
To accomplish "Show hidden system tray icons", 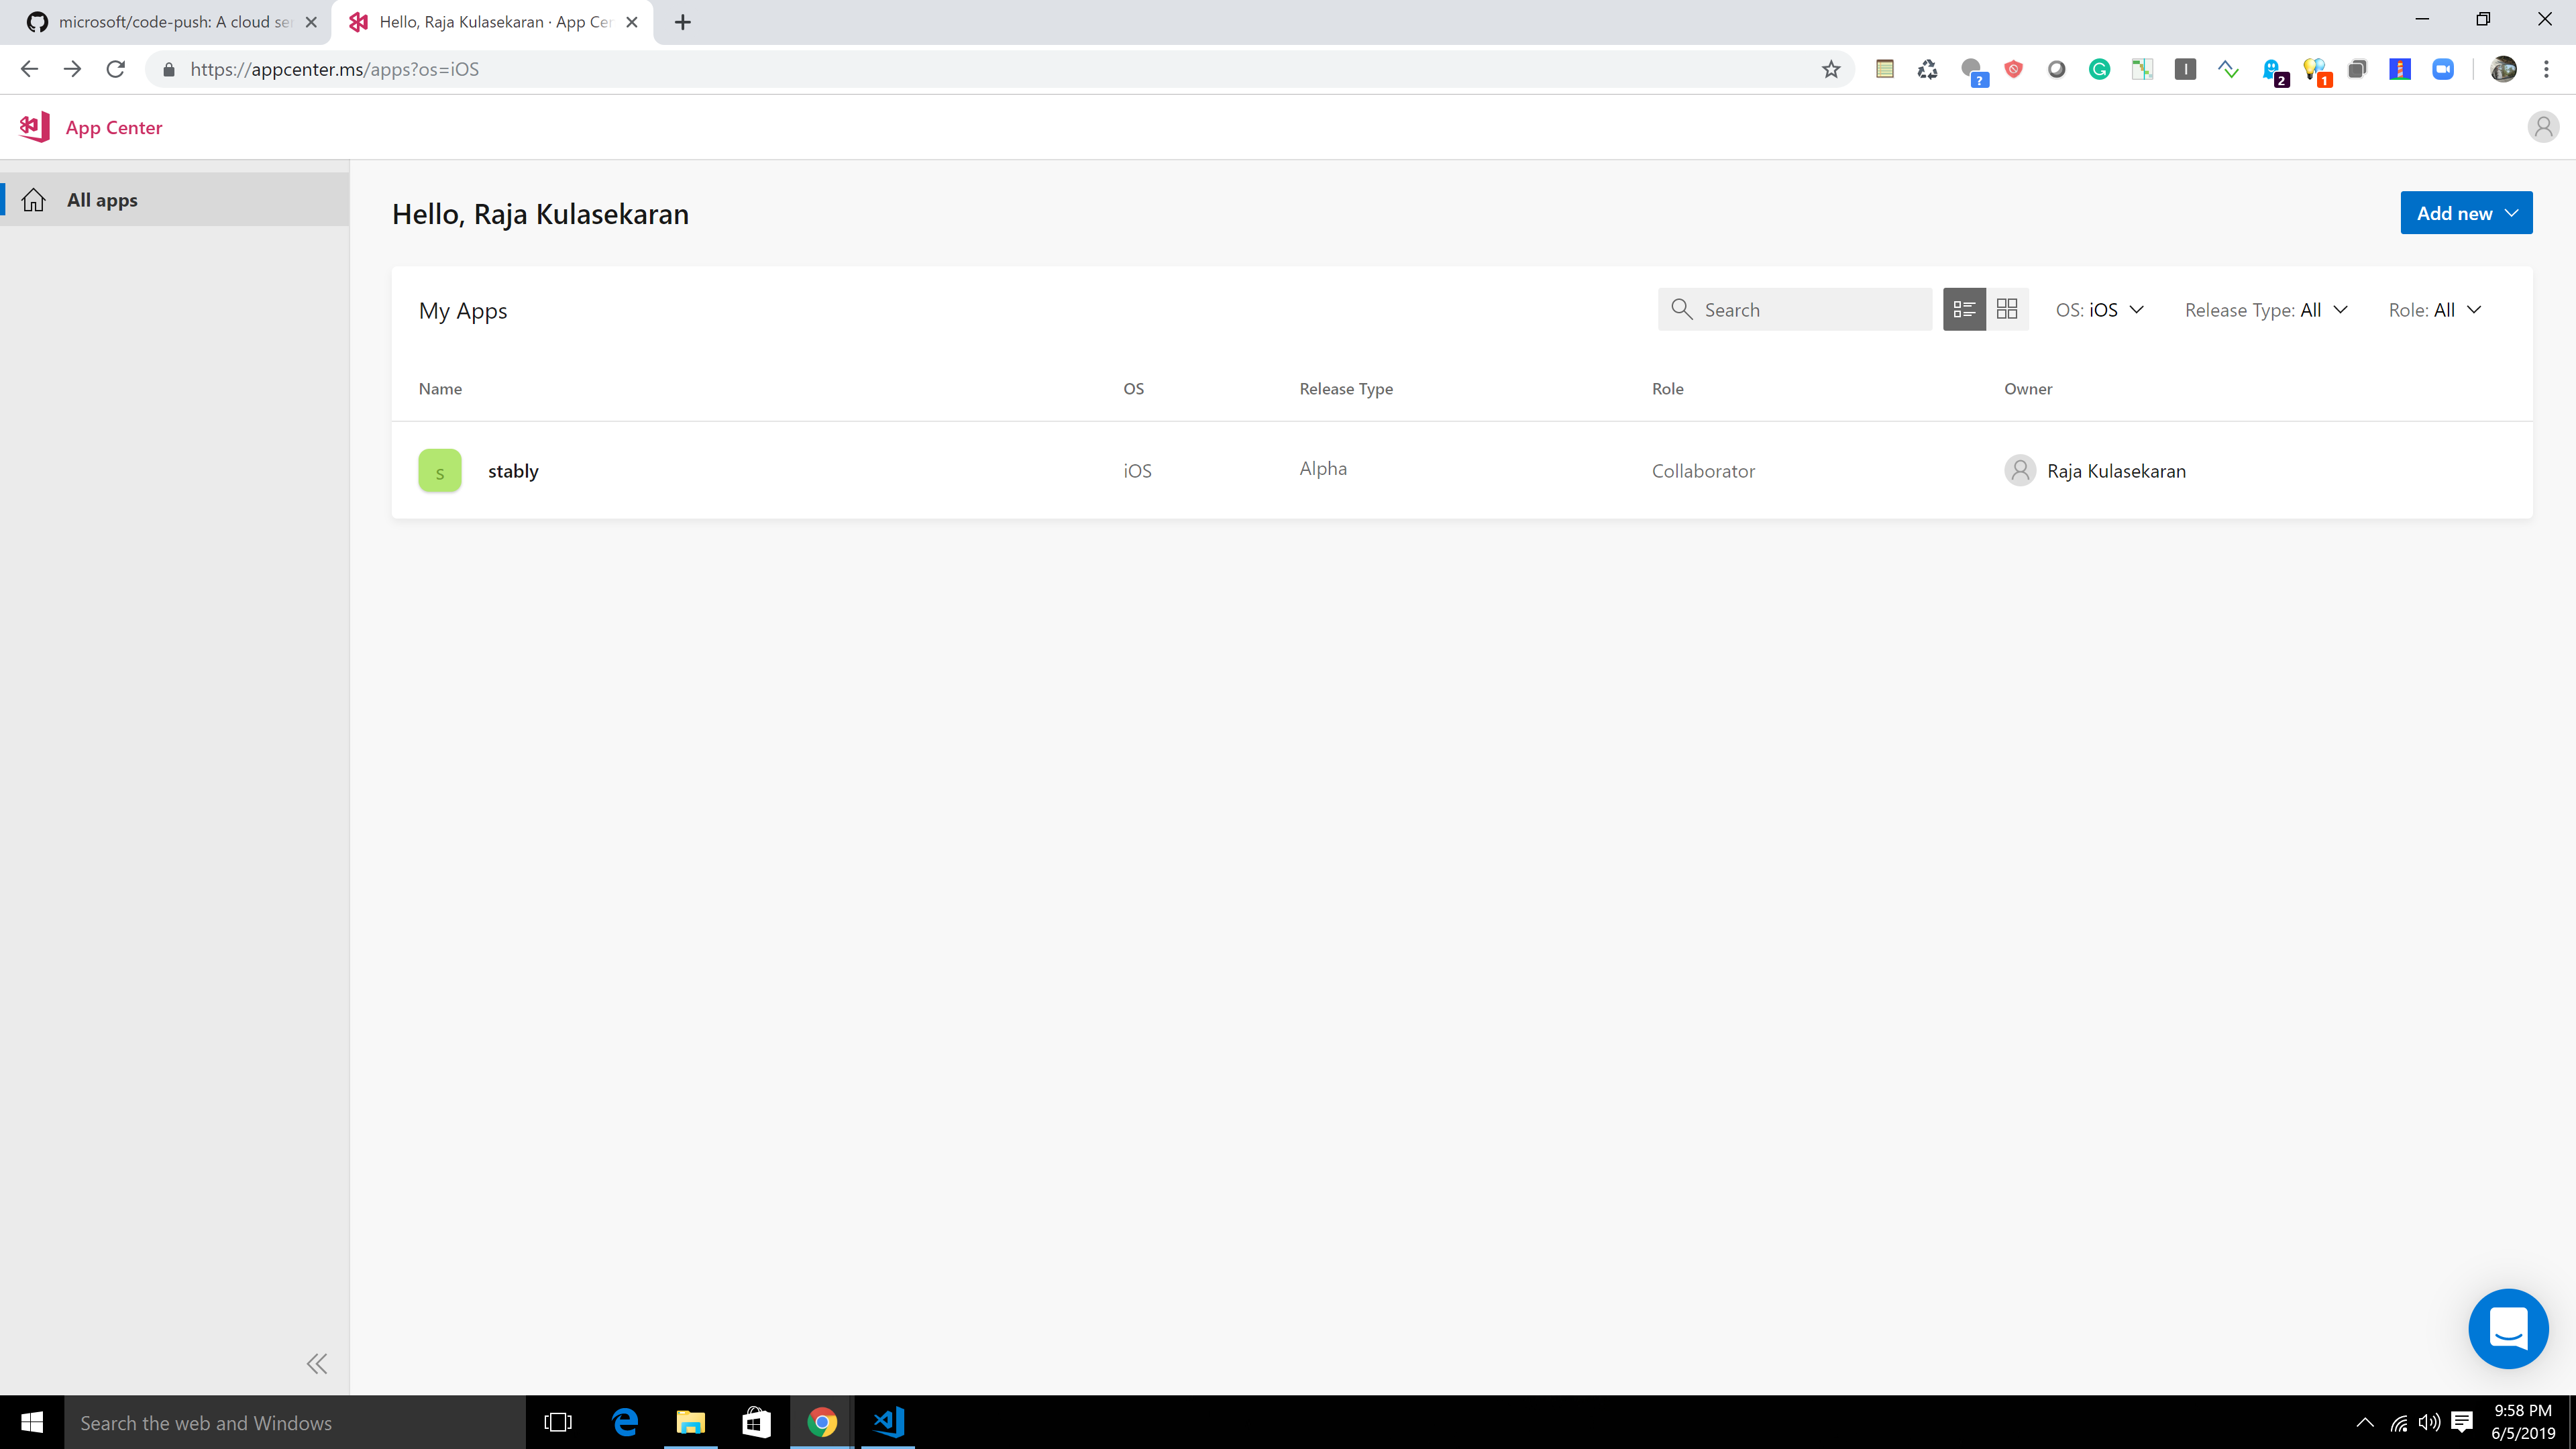I will 2365,1422.
